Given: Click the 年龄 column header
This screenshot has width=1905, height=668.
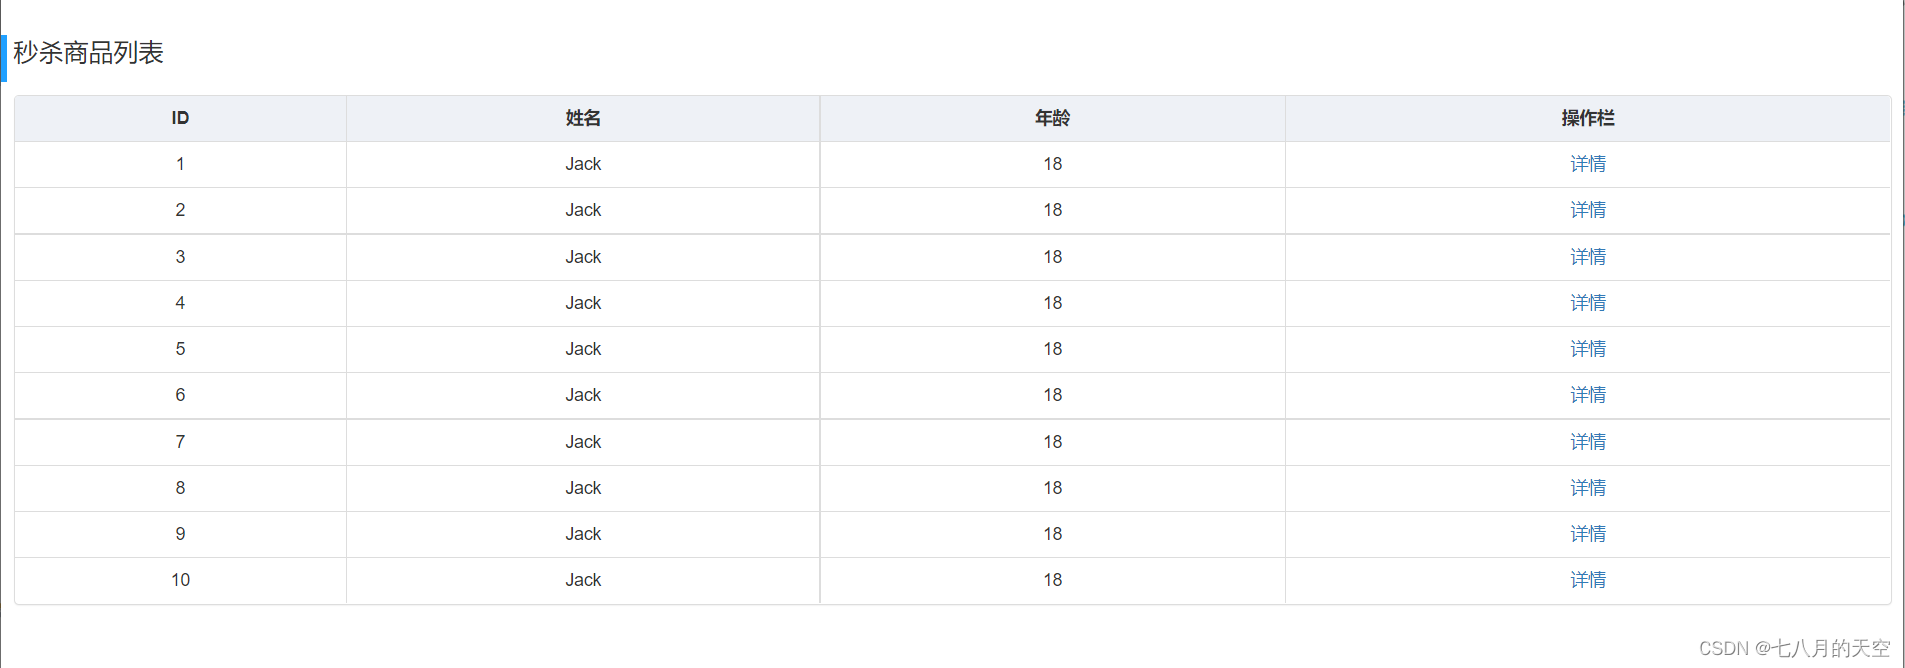Looking at the screenshot, I should 1052,118.
